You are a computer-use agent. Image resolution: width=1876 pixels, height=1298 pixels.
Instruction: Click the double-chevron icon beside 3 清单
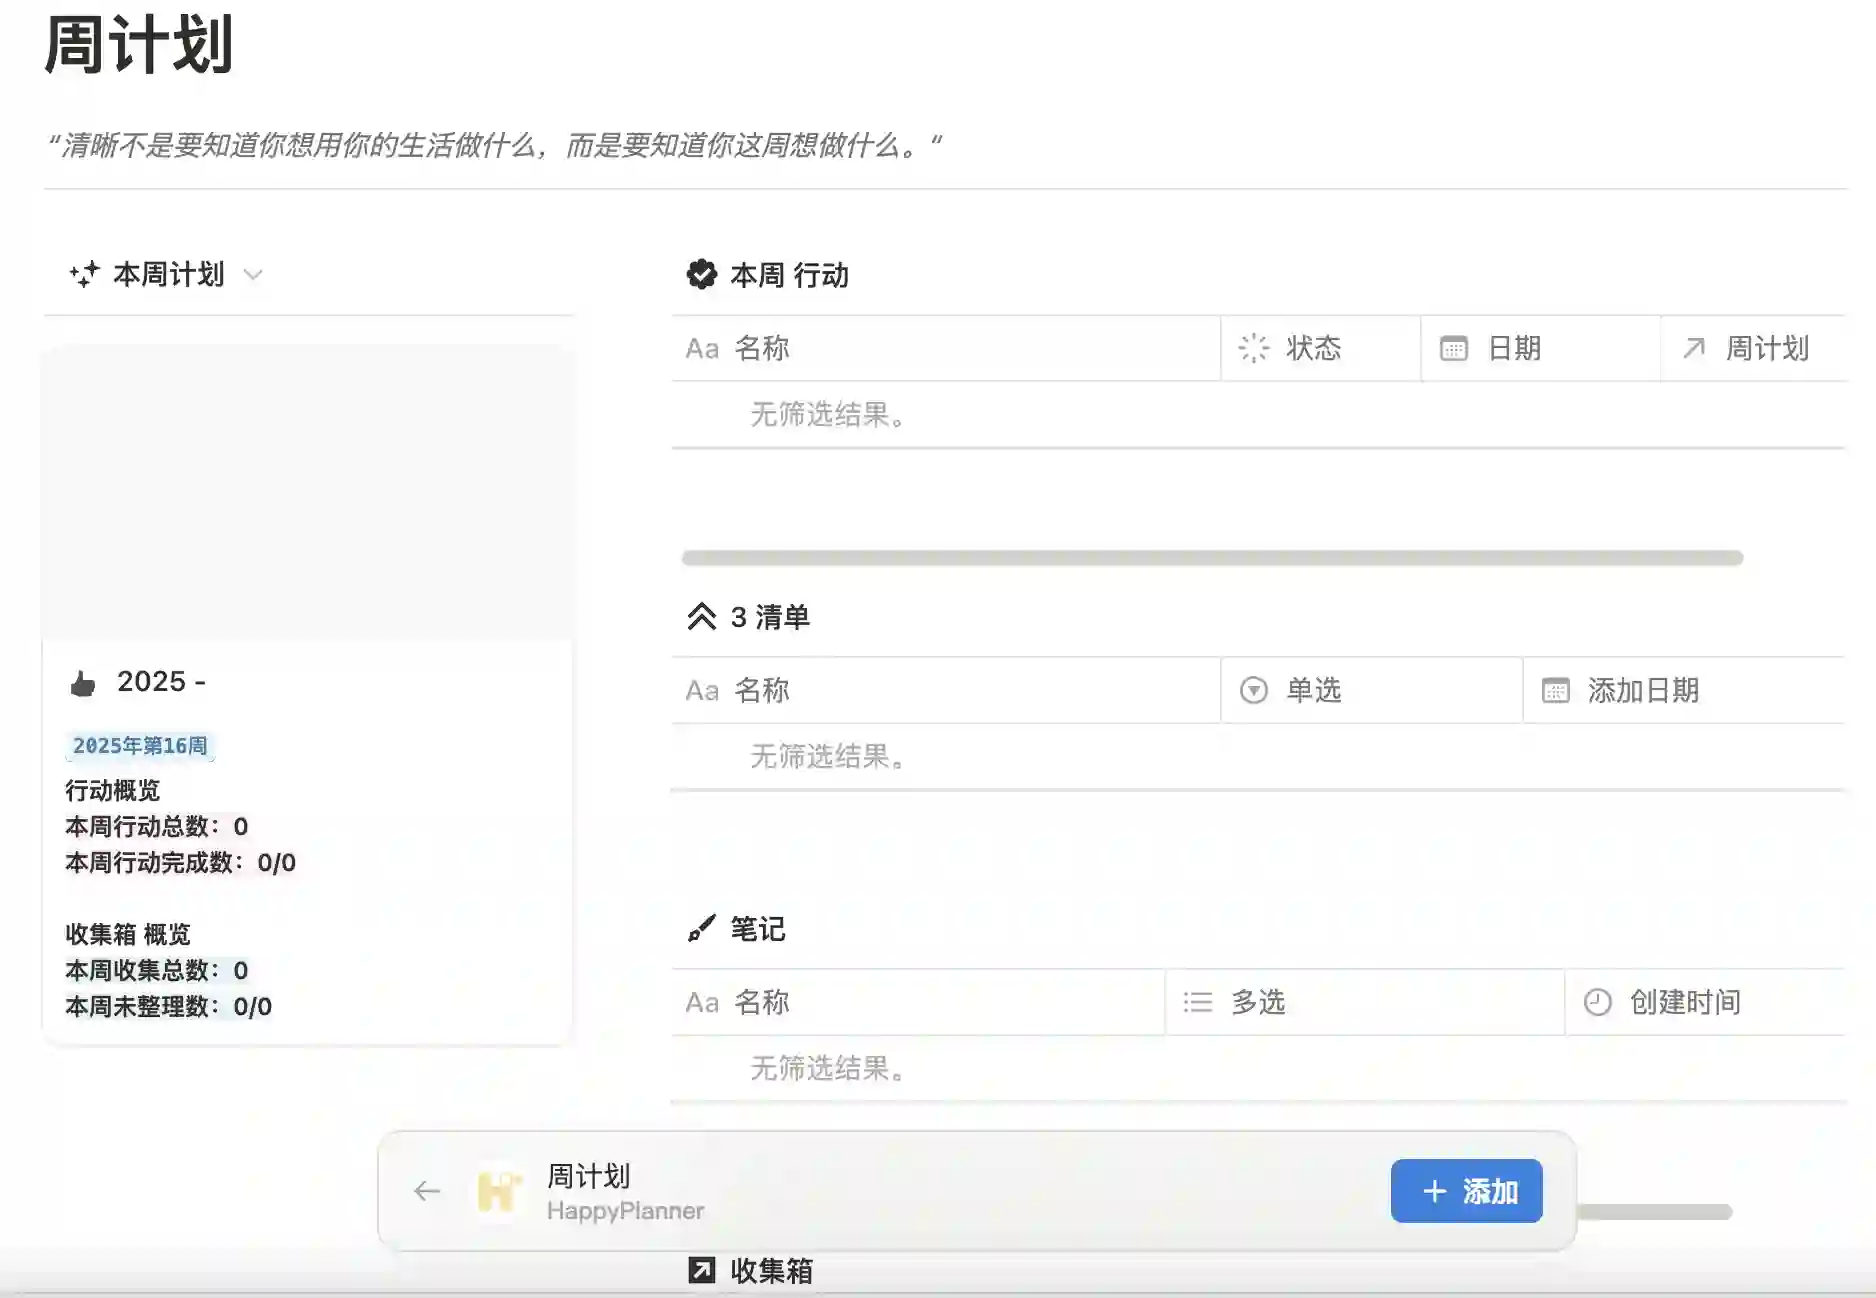pyautogui.click(x=702, y=616)
